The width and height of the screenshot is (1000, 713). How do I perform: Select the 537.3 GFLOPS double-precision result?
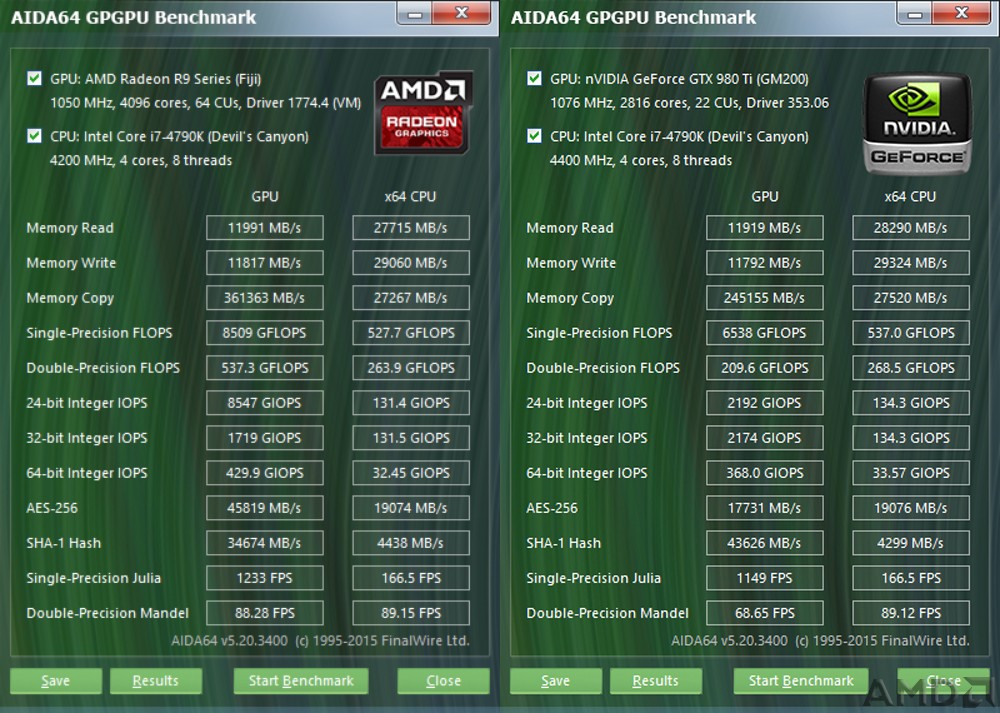265,368
